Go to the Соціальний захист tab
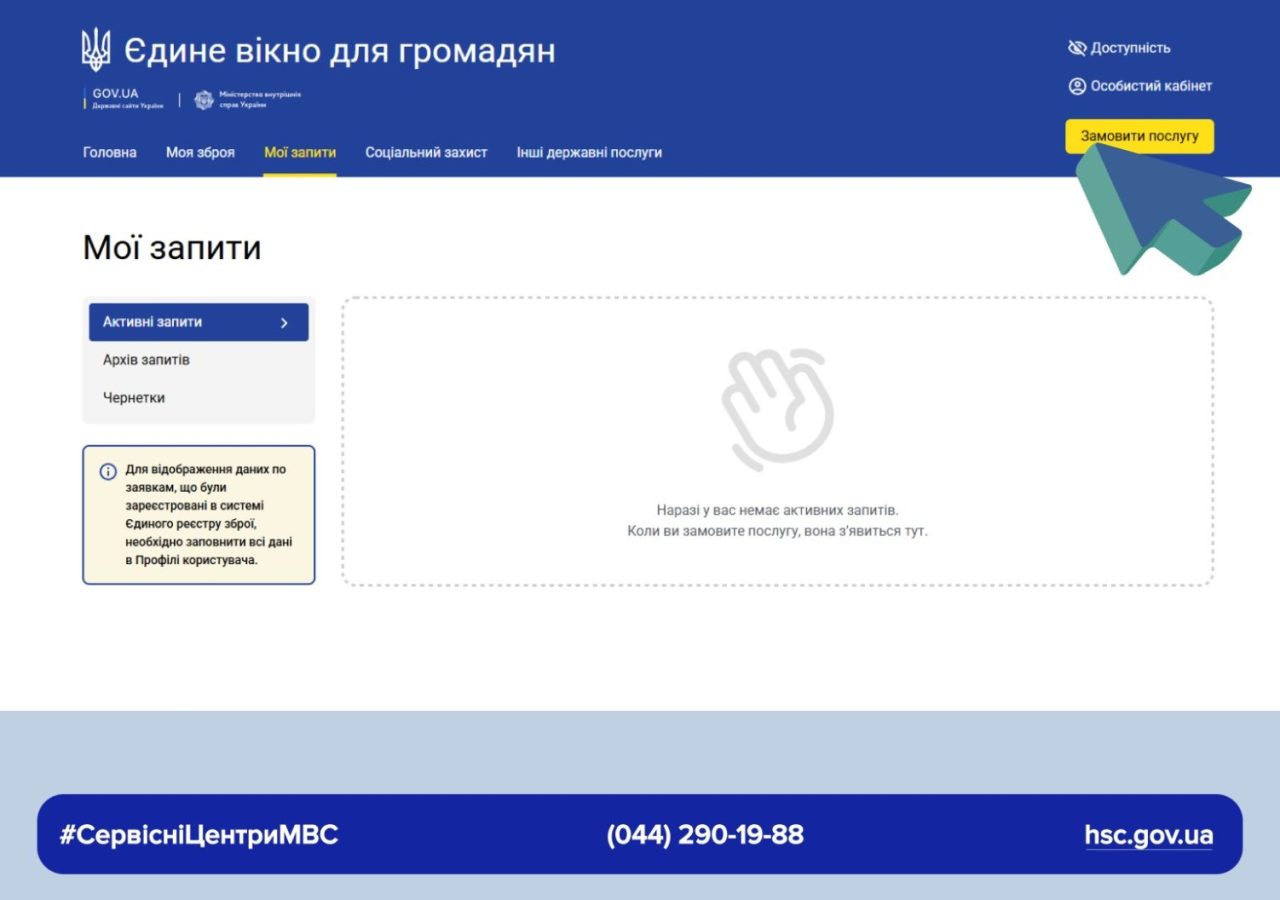This screenshot has height=900, width=1280. click(x=426, y=153)
